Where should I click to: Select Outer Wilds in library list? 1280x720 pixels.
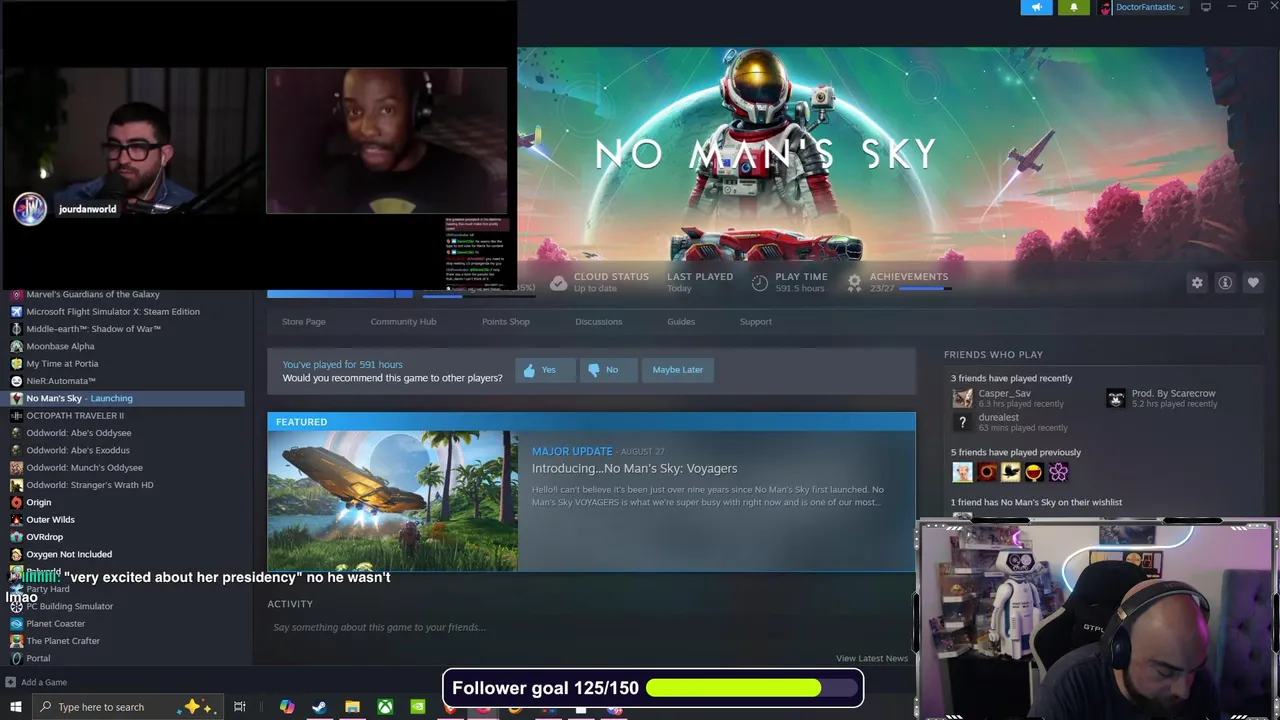[50, 519]
